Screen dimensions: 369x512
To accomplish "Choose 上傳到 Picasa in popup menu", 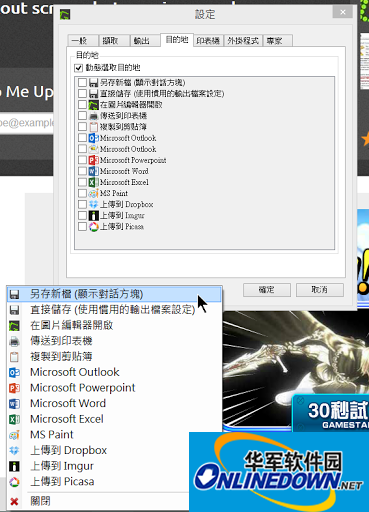I will (x=98, y=482).
